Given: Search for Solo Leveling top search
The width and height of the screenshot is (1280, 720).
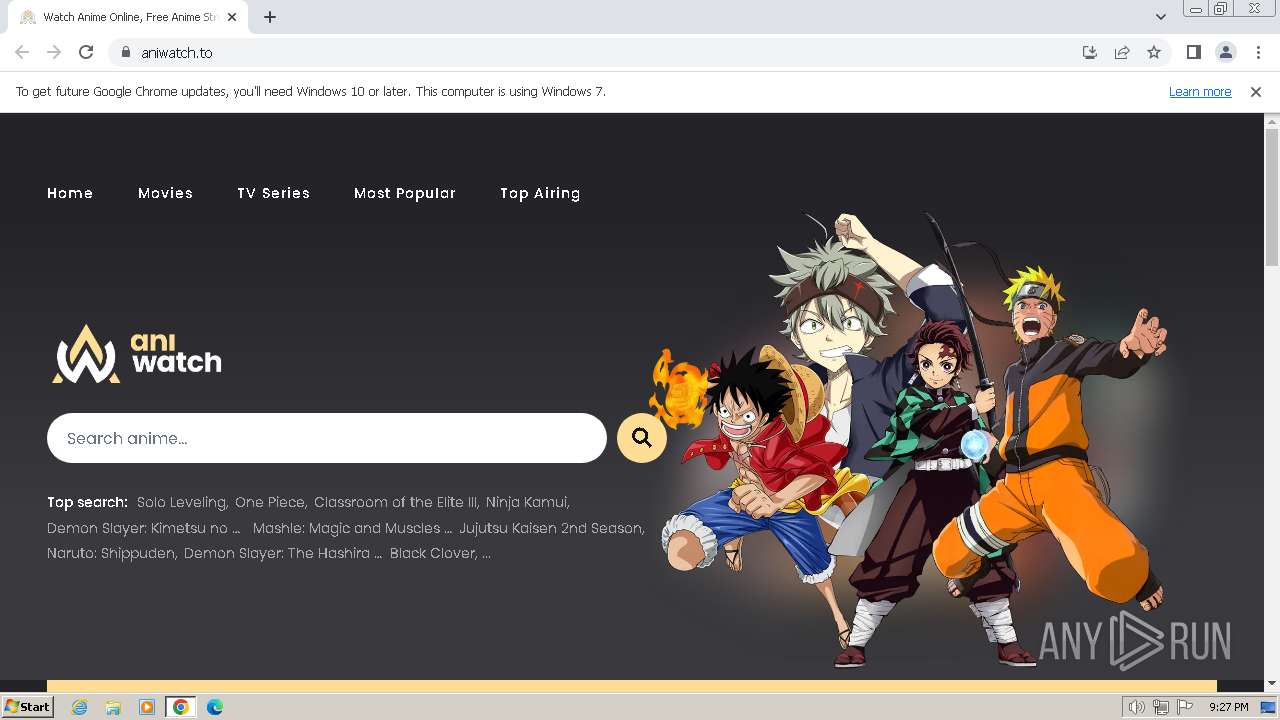Looking at the screenshot, I should pyautogui.click(x=182, y=502).
